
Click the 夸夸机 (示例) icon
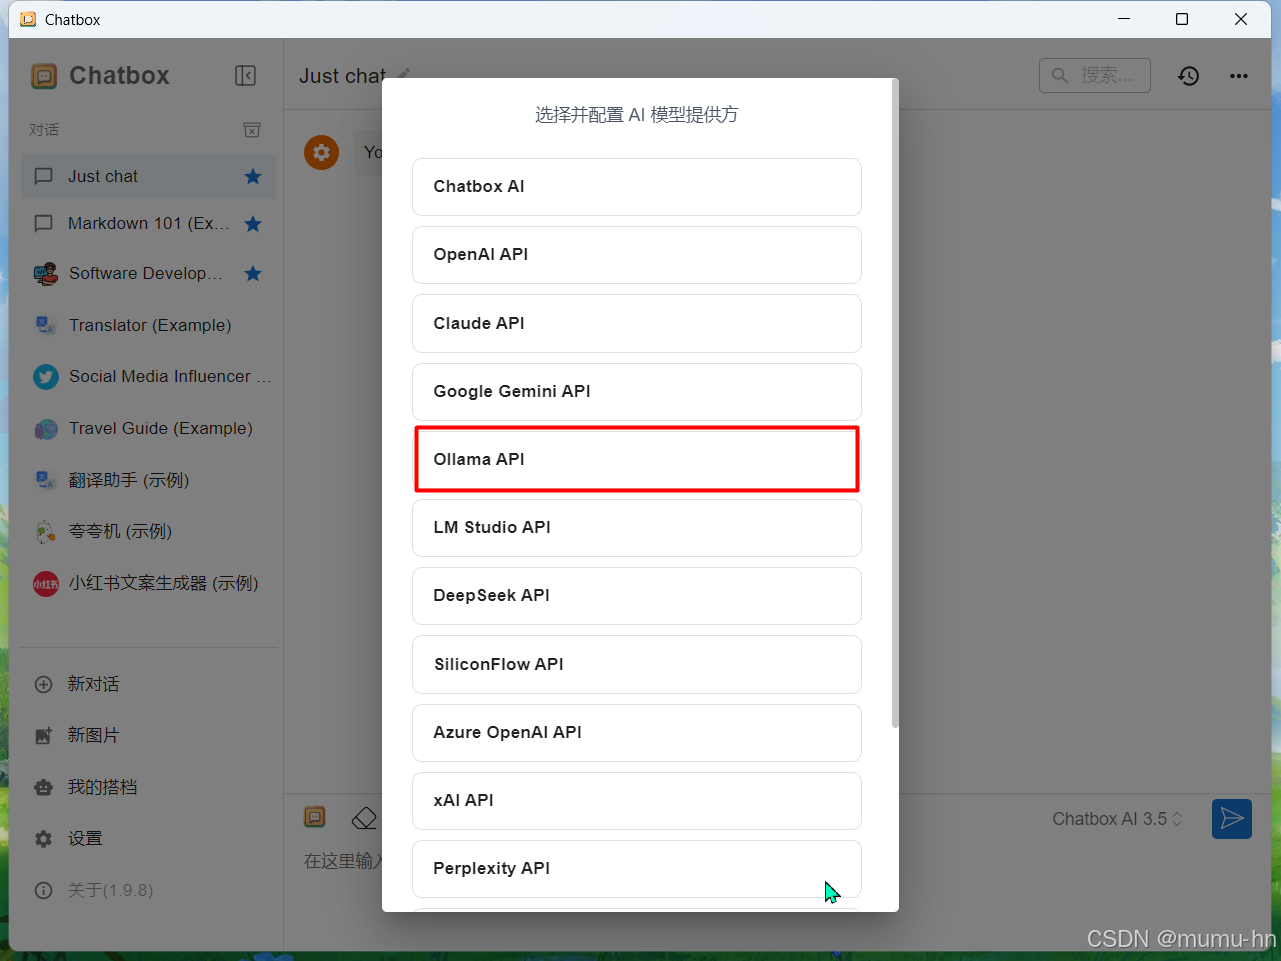click(x=46, y=532)
